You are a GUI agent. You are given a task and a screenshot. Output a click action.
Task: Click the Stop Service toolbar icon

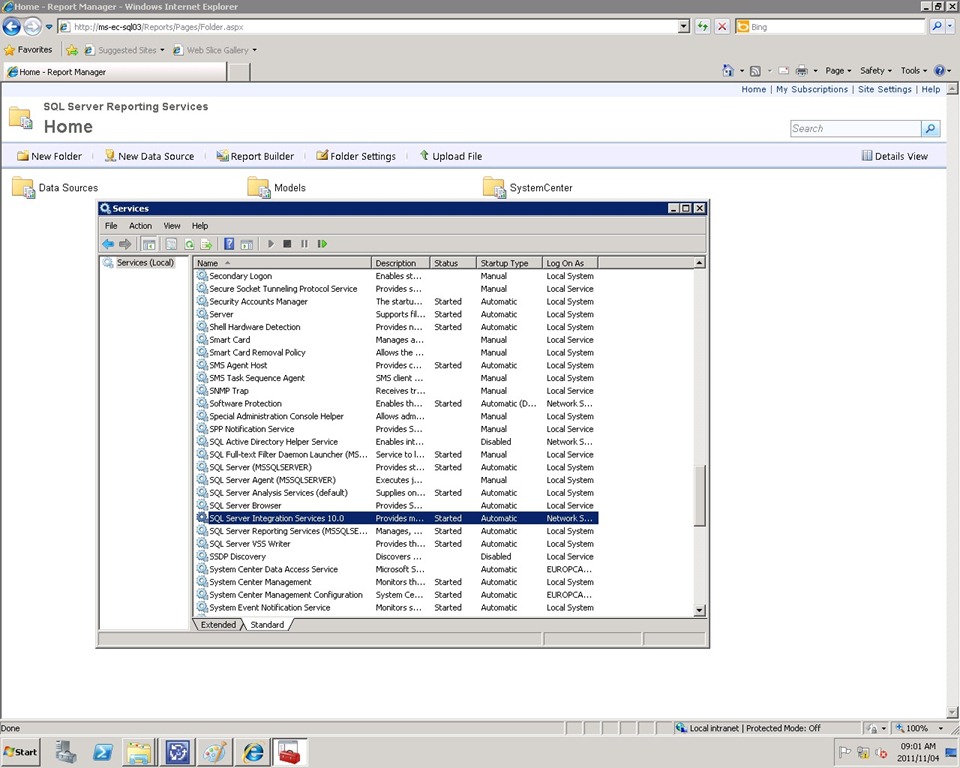[x=287, y=244]
